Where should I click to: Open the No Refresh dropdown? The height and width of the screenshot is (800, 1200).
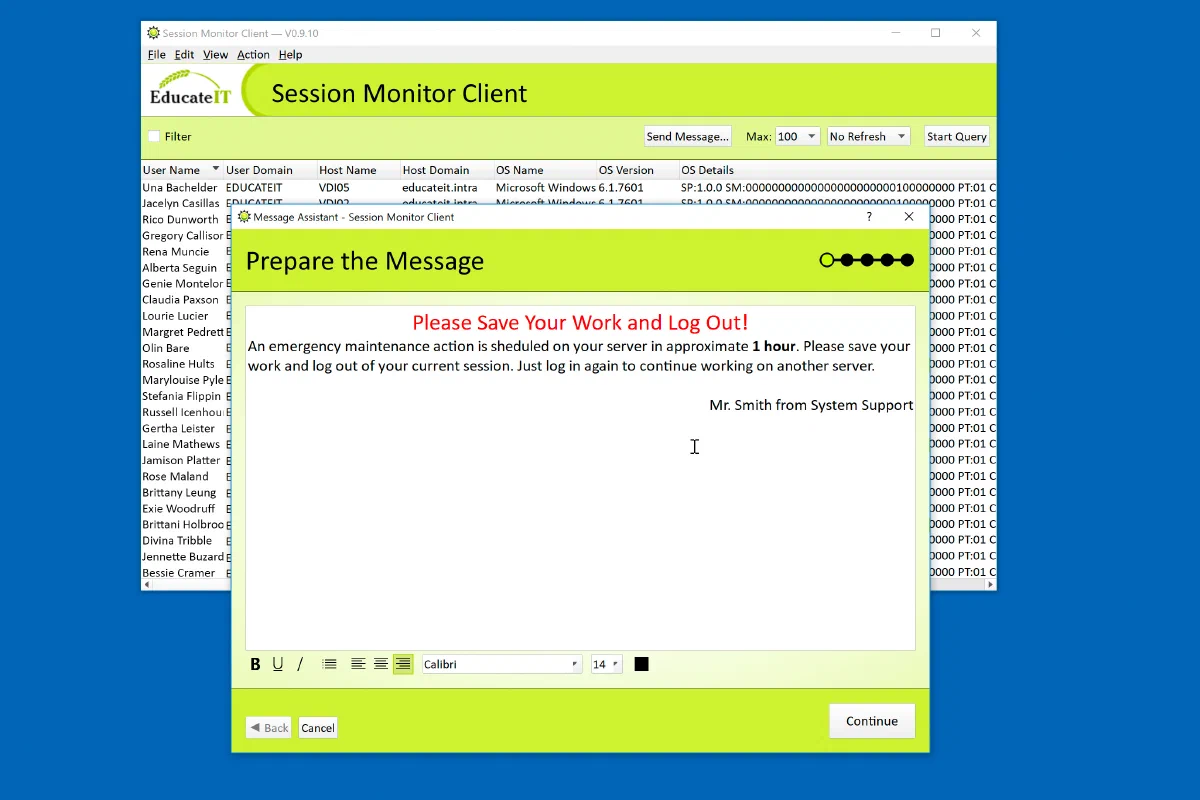[x=868, y=136]
